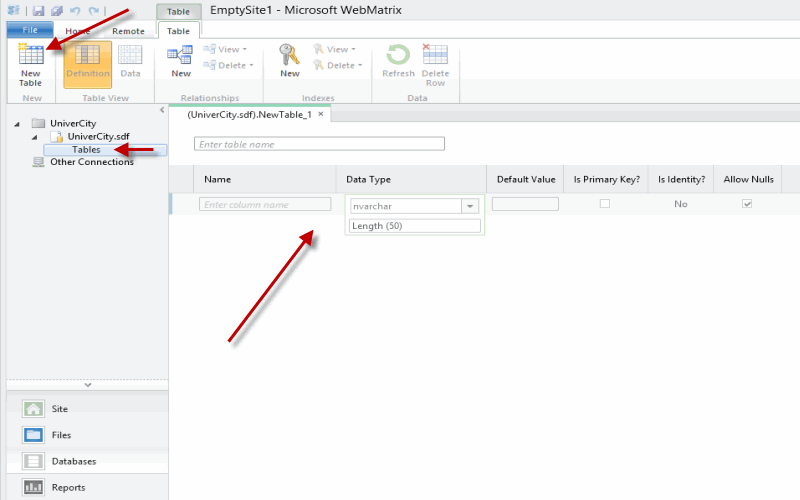Open the nvarchar Data Type dropdown
The height and width of the screenshot is (500, 800).
click(470, 206)
